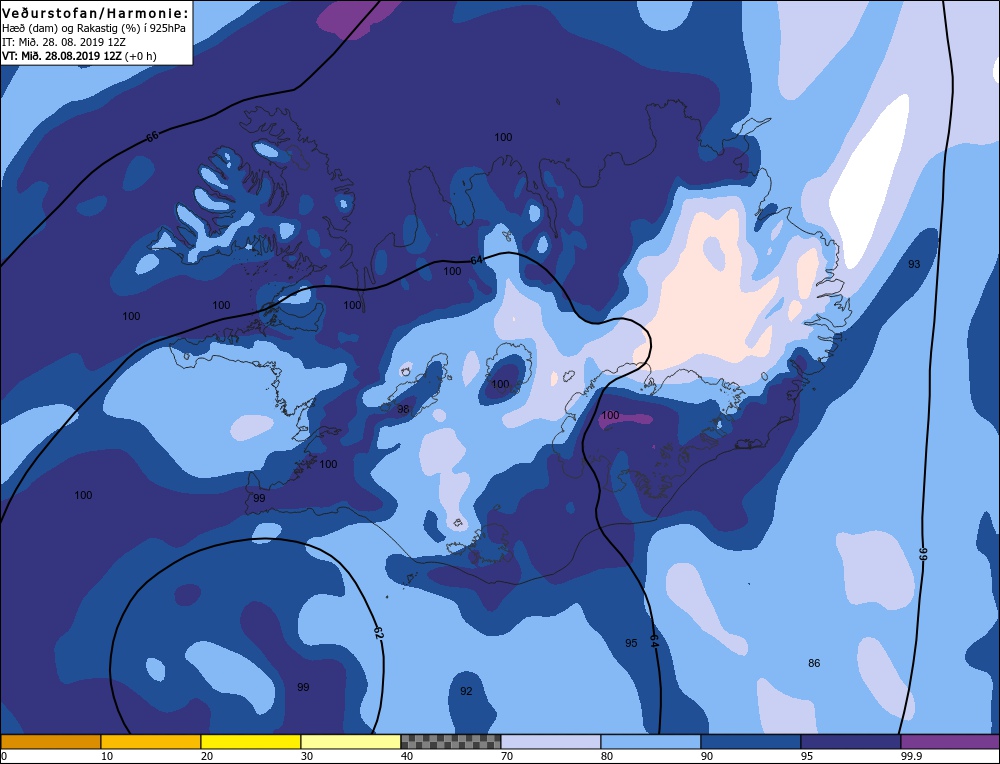This screenshot has width=1000, height=764.
Task: Click the '92' humidity value on the map
Action: point(466,691)
